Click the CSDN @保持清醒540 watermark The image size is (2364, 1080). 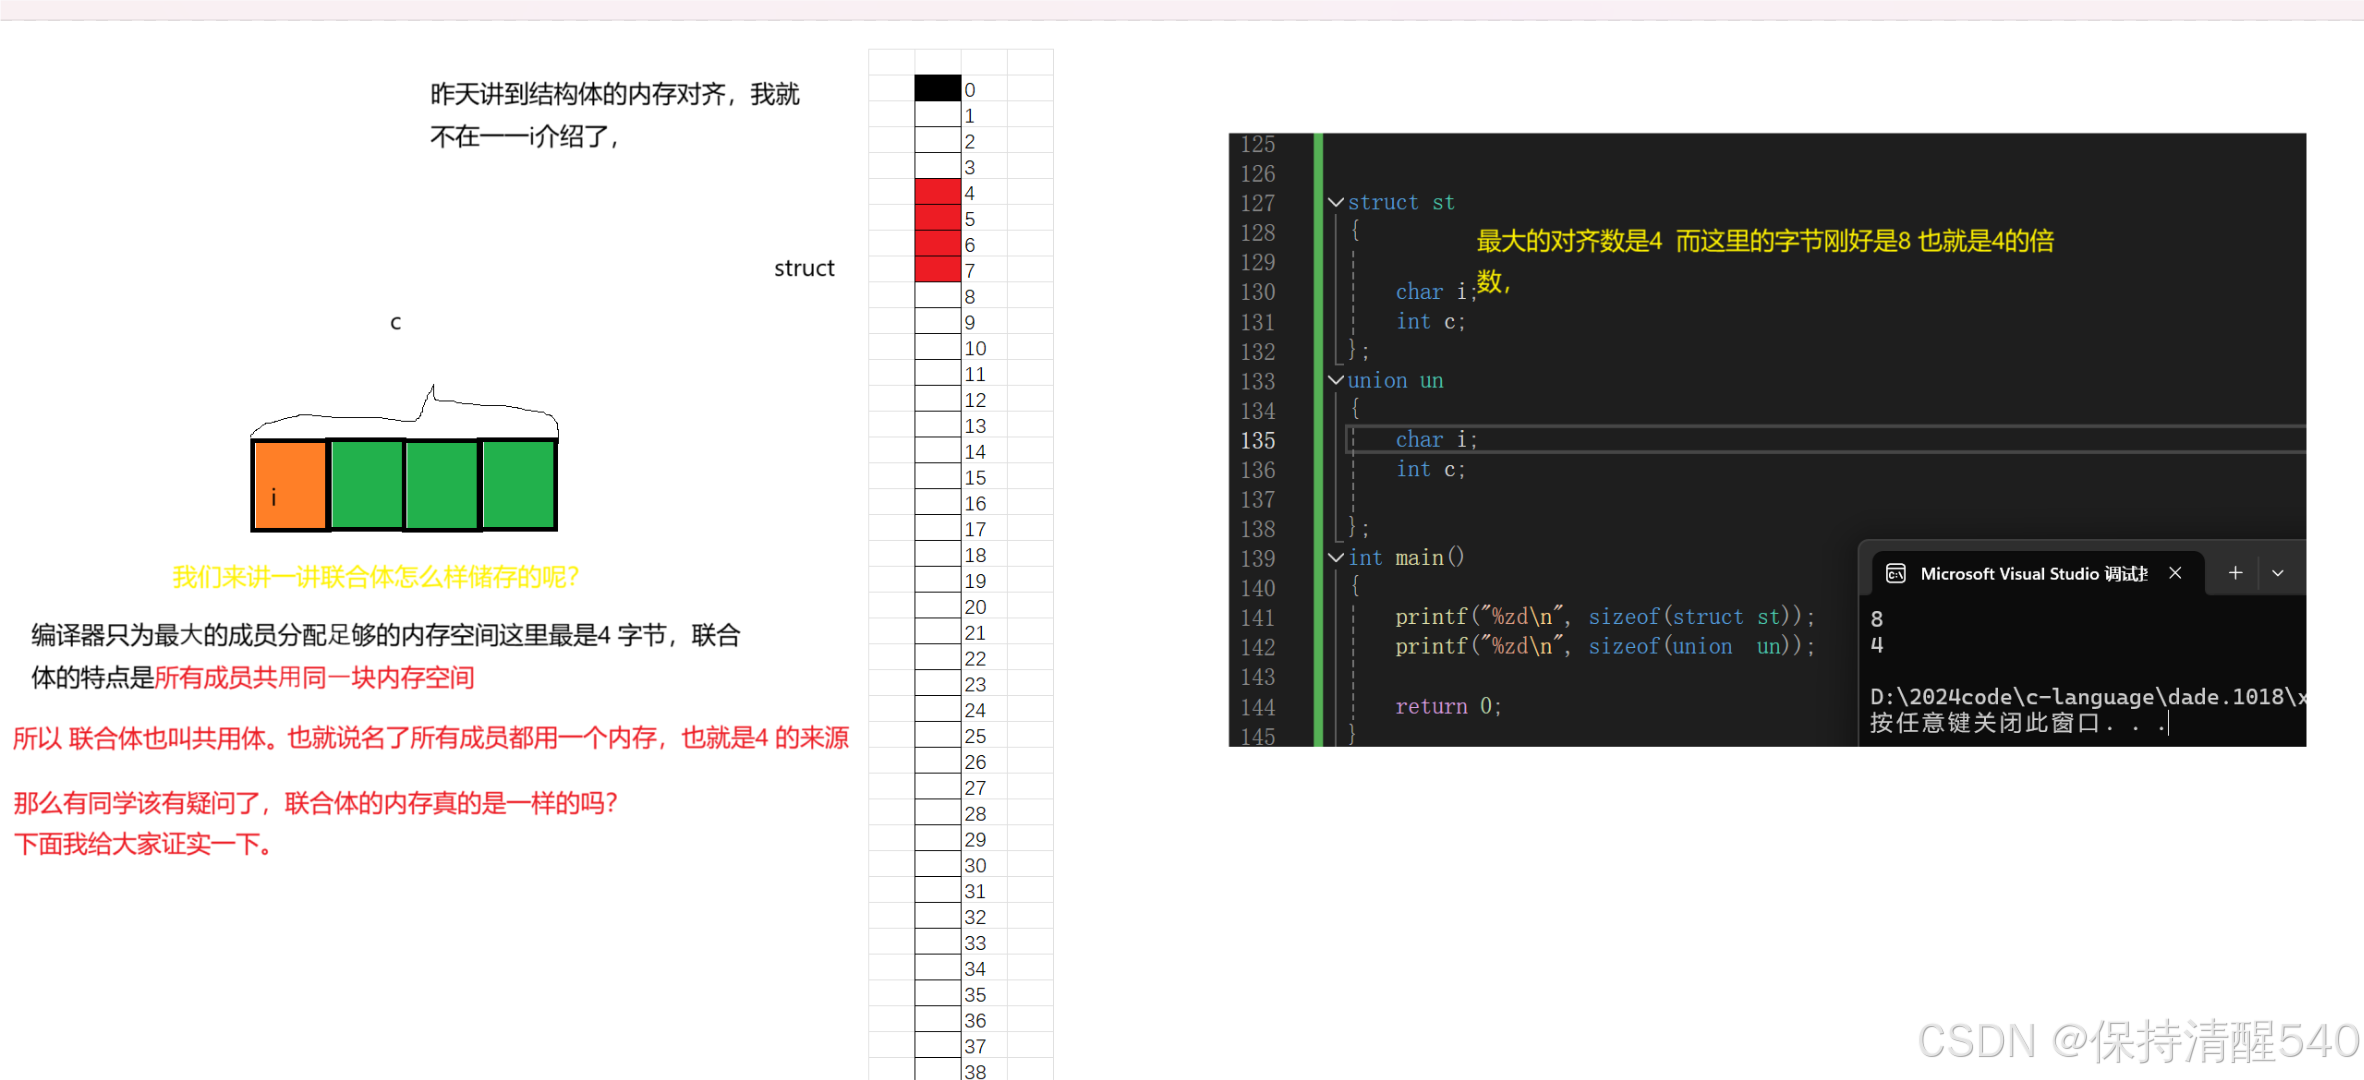[x=2137, y=1041]
